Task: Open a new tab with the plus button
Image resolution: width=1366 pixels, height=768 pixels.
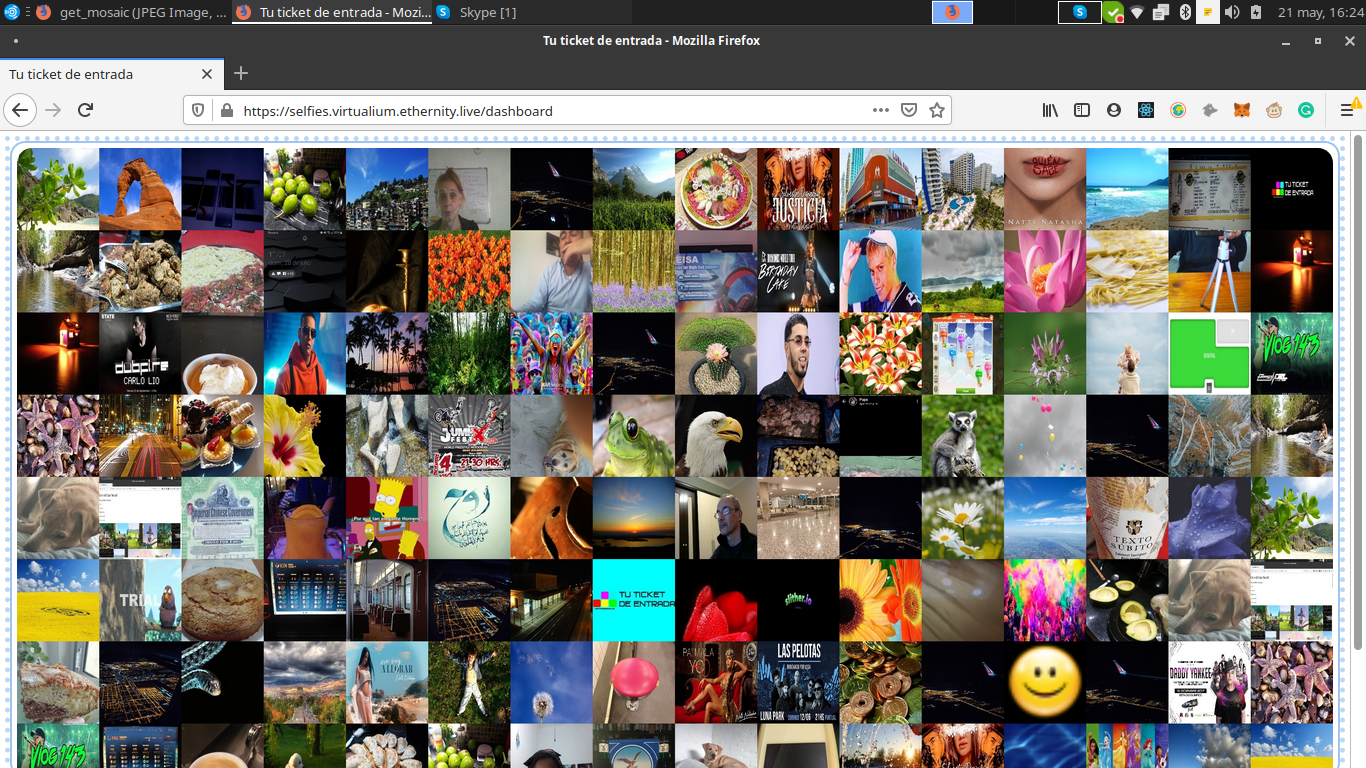Action: [240, 74]
